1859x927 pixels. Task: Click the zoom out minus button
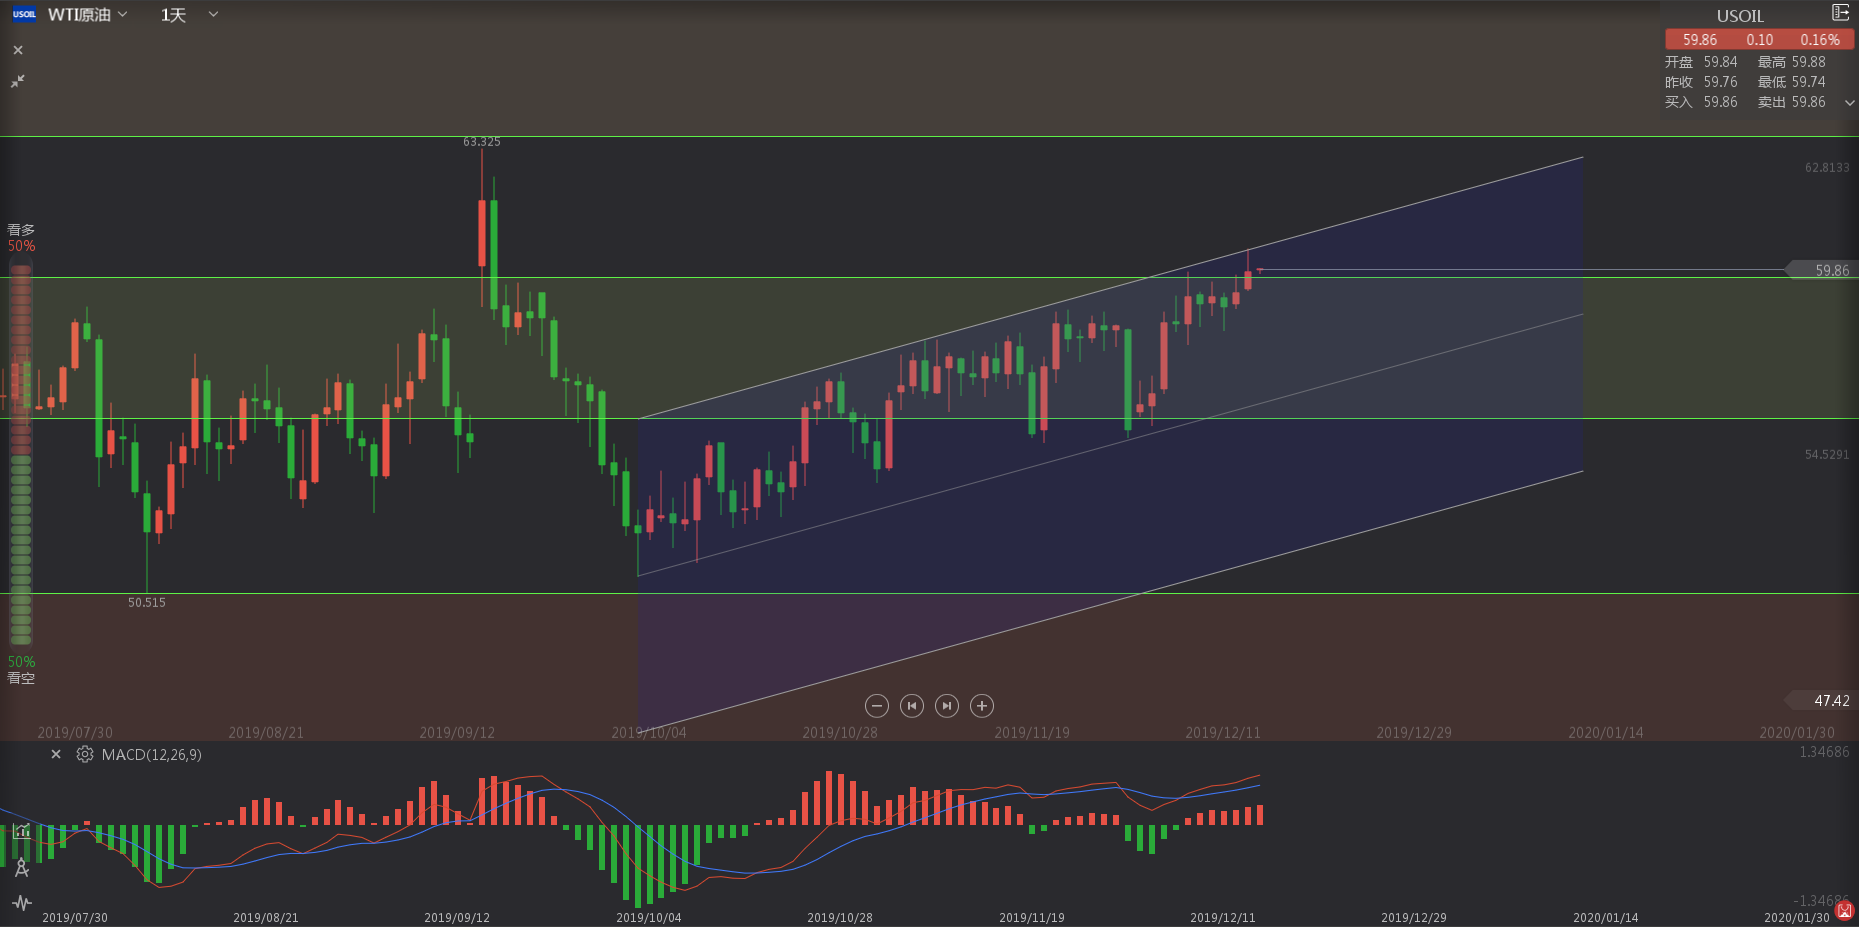coord(877,706)
